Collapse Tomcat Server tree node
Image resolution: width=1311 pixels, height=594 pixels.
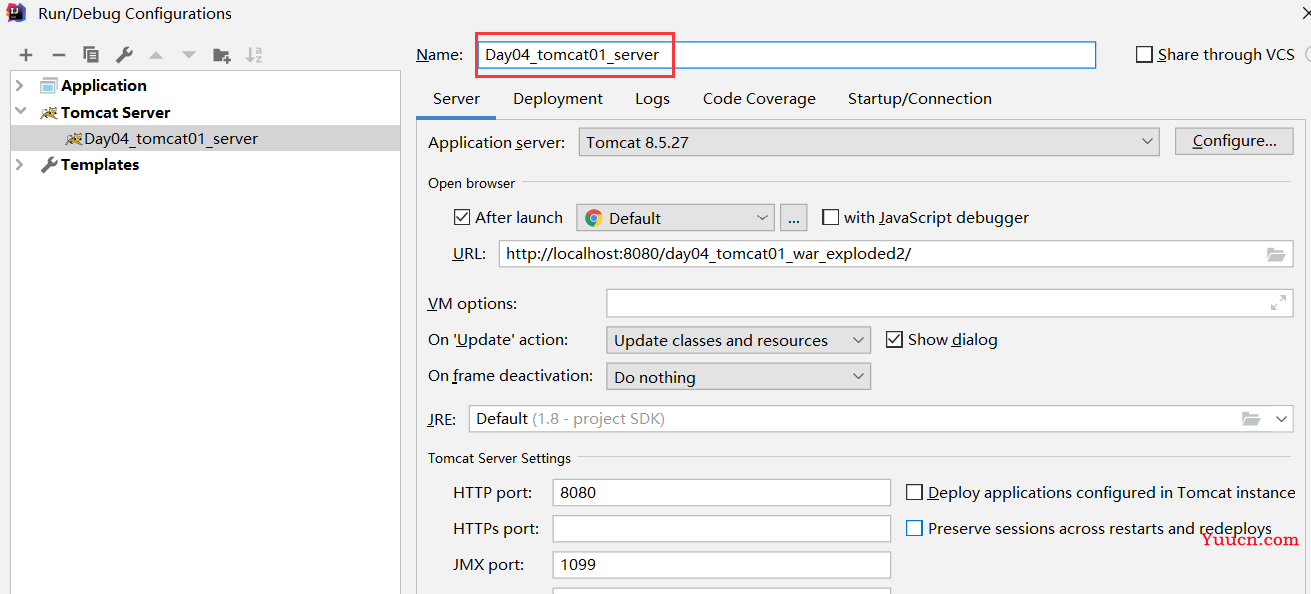coord(20,112)
